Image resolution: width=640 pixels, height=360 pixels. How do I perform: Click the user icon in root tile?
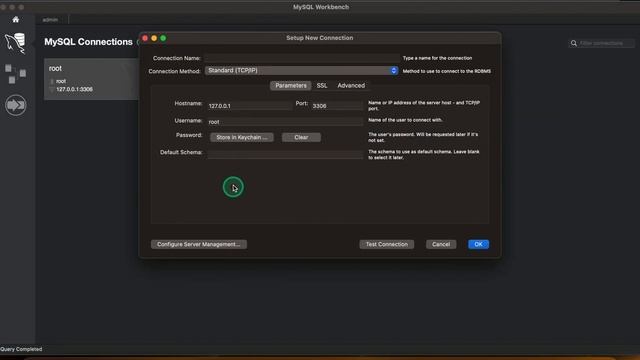(x=52, y=81)
